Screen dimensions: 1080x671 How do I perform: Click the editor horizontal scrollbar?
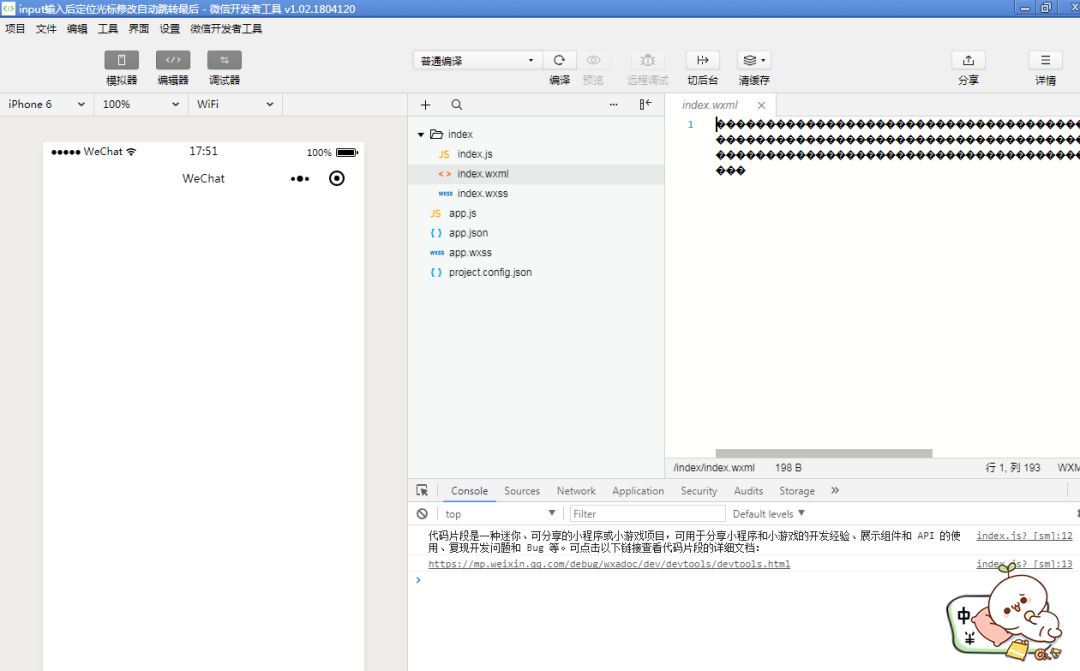coord(824,453)
